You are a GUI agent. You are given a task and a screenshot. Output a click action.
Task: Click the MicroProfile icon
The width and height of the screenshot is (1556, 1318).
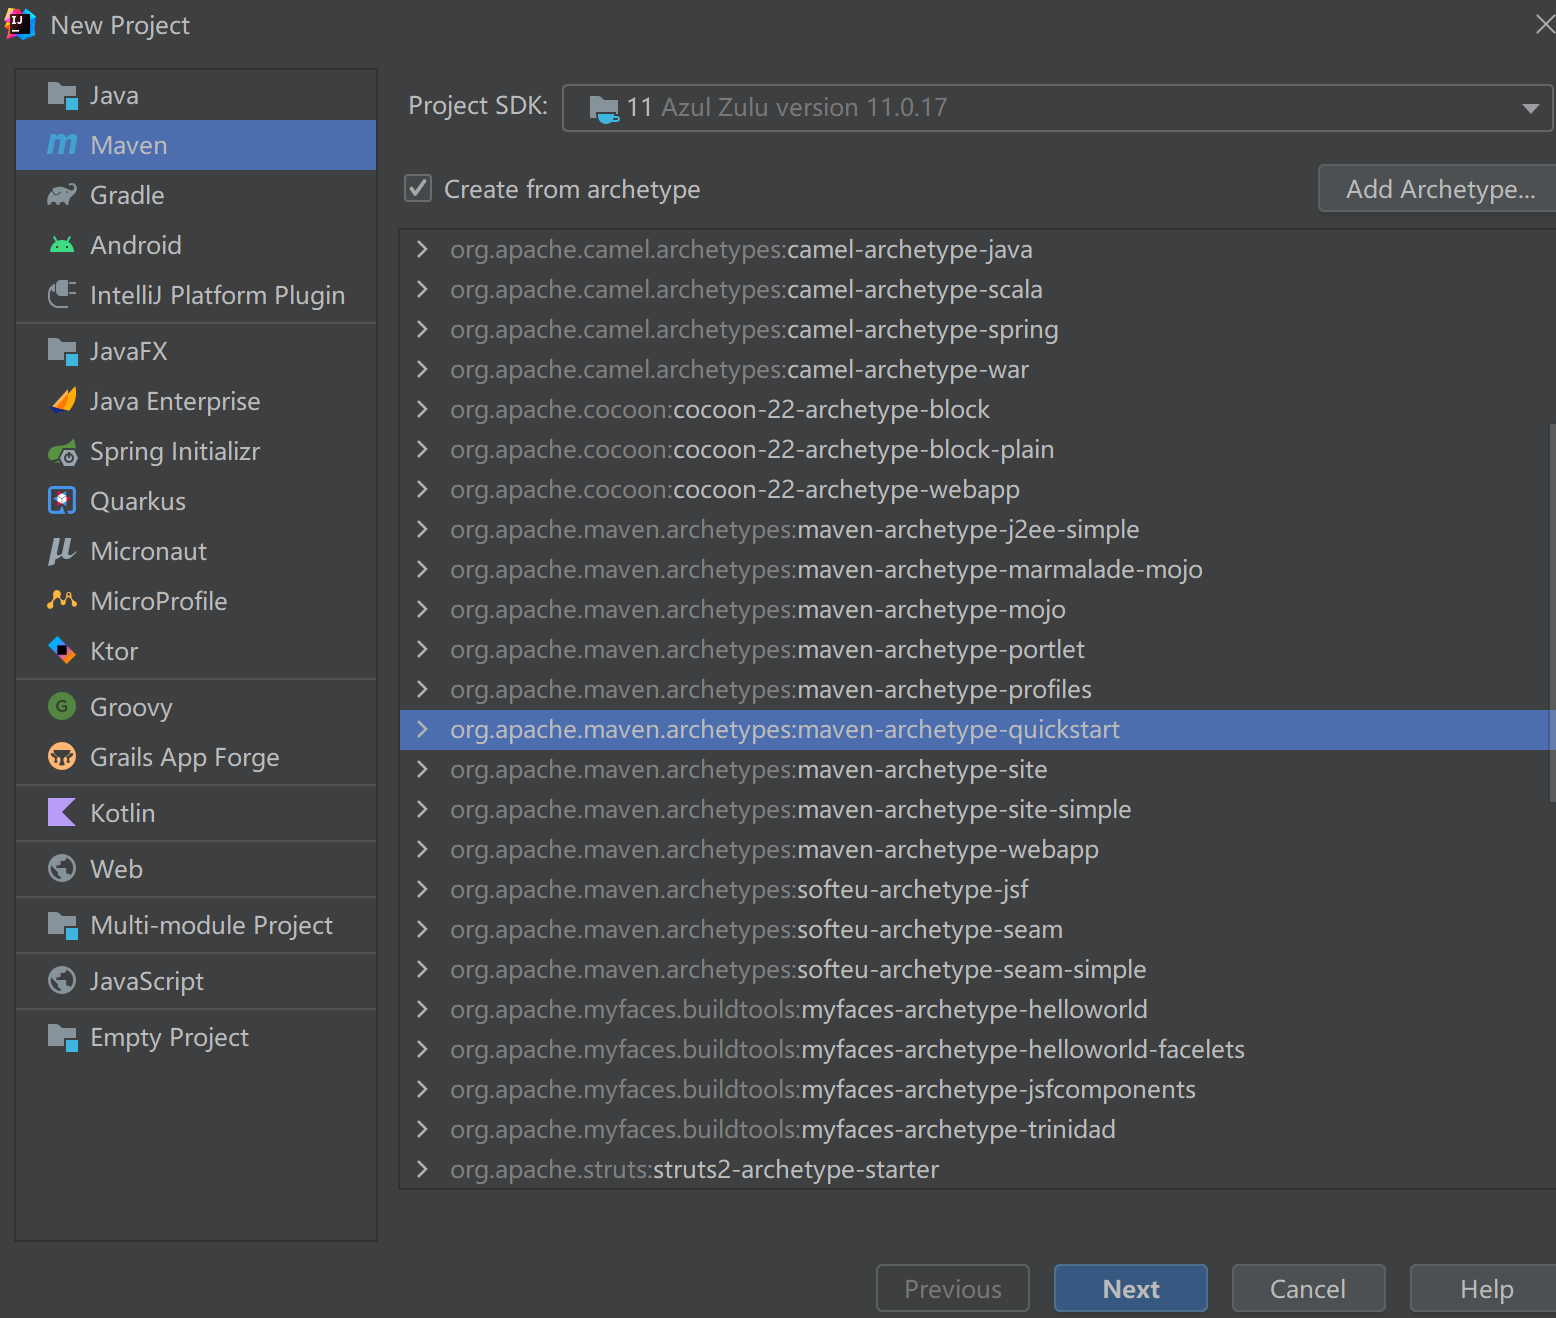[x=62, y=601]
